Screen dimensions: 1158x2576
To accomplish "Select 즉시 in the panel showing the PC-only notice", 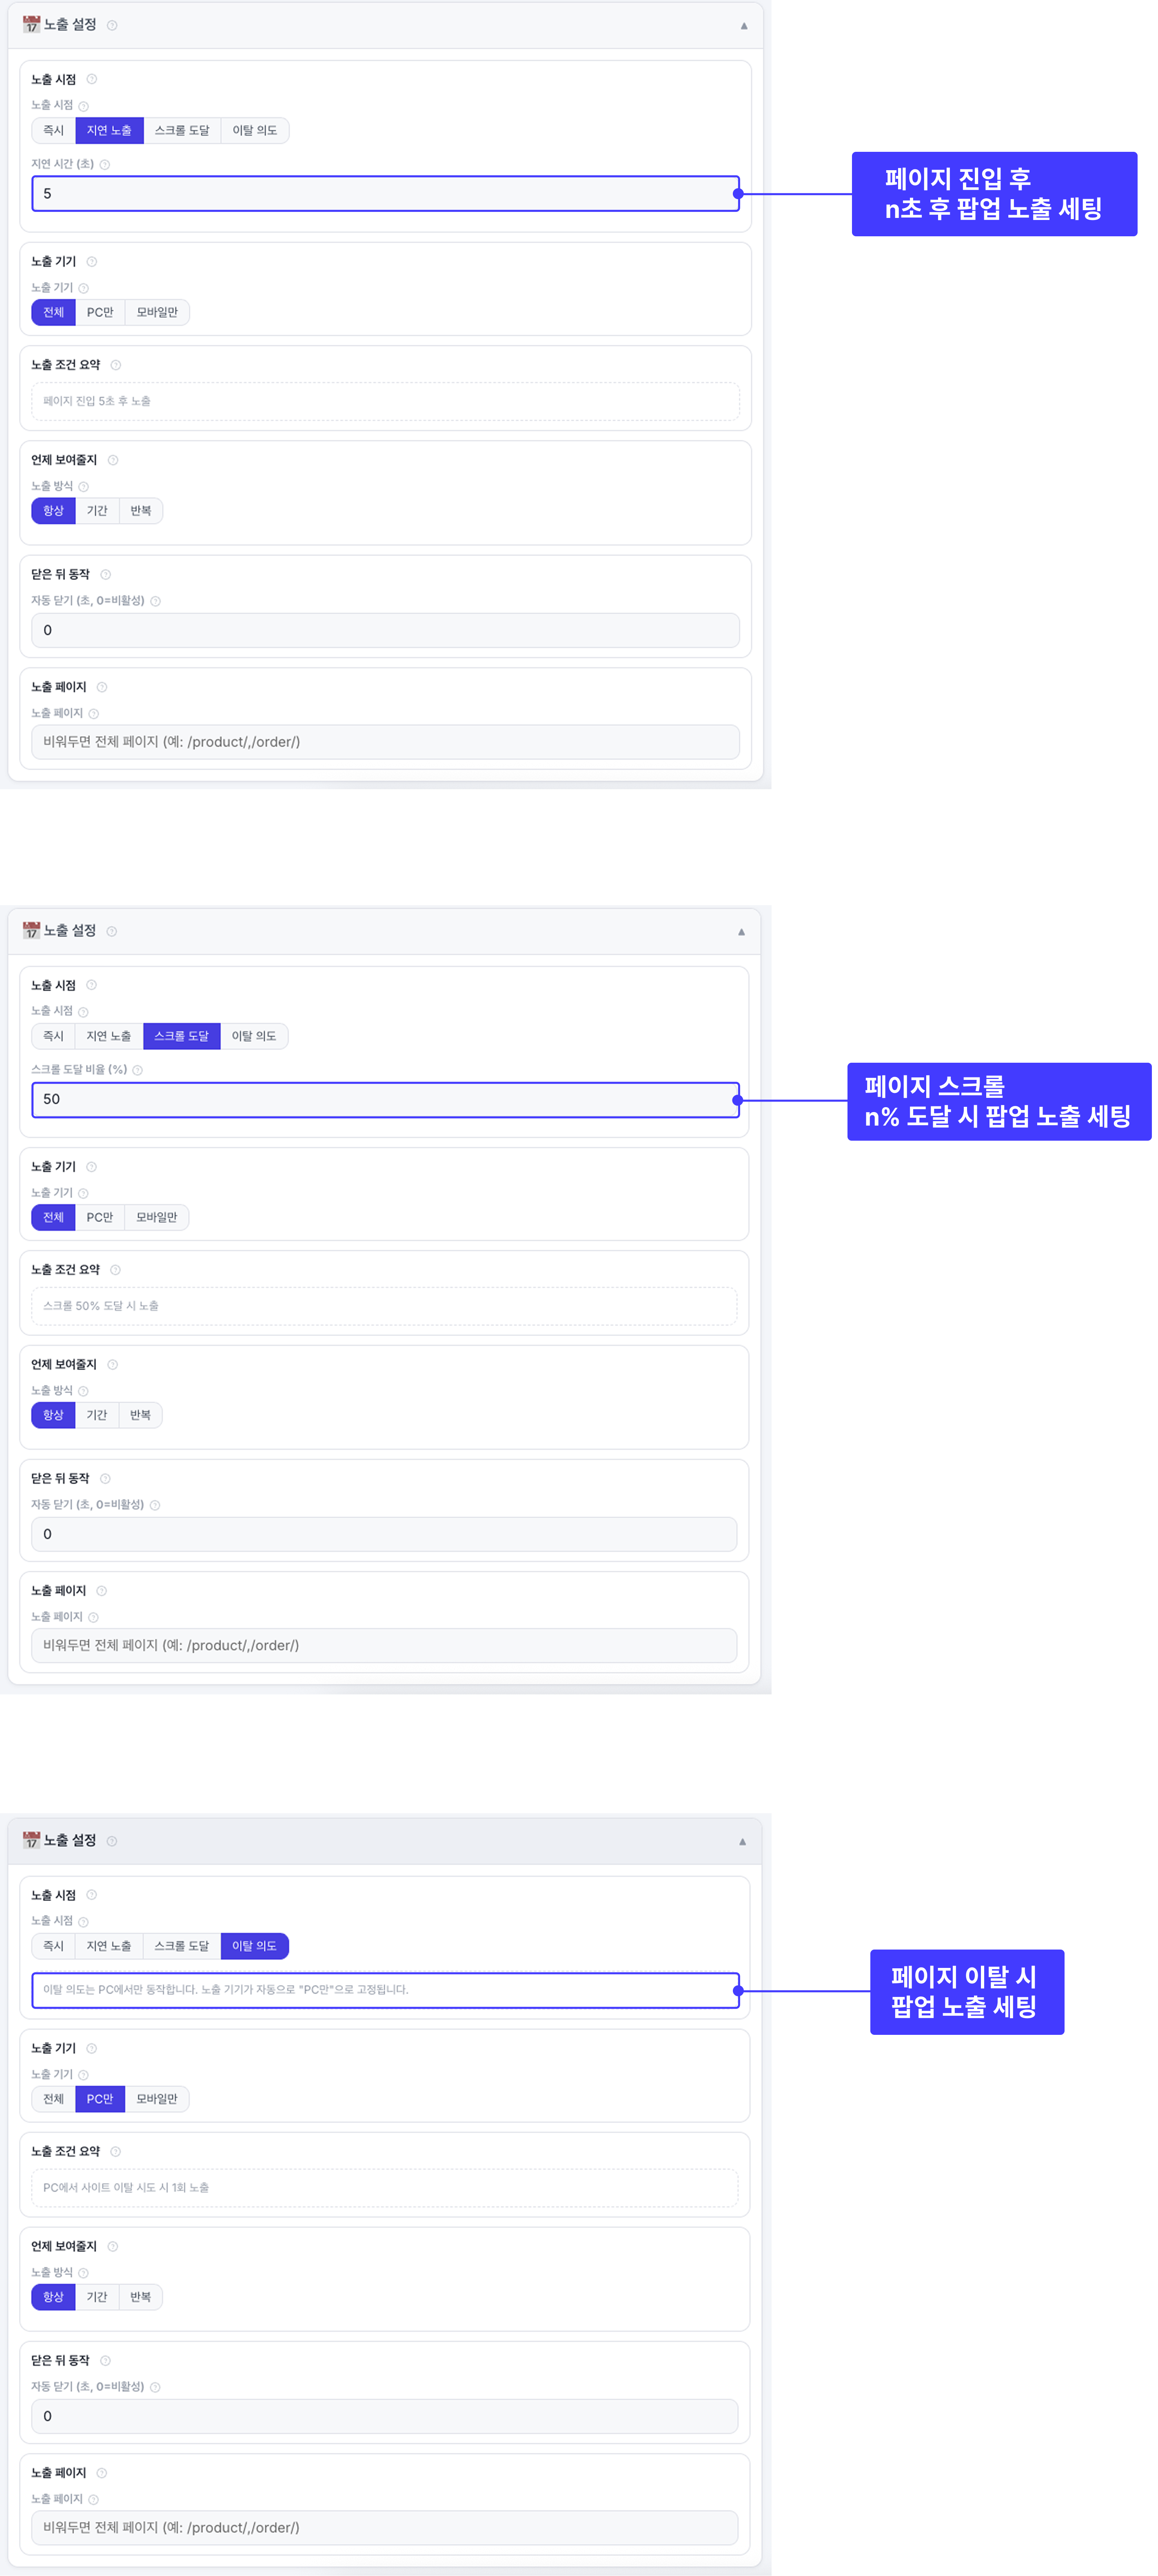I will pyautogui.click(x=54, y=1946).
